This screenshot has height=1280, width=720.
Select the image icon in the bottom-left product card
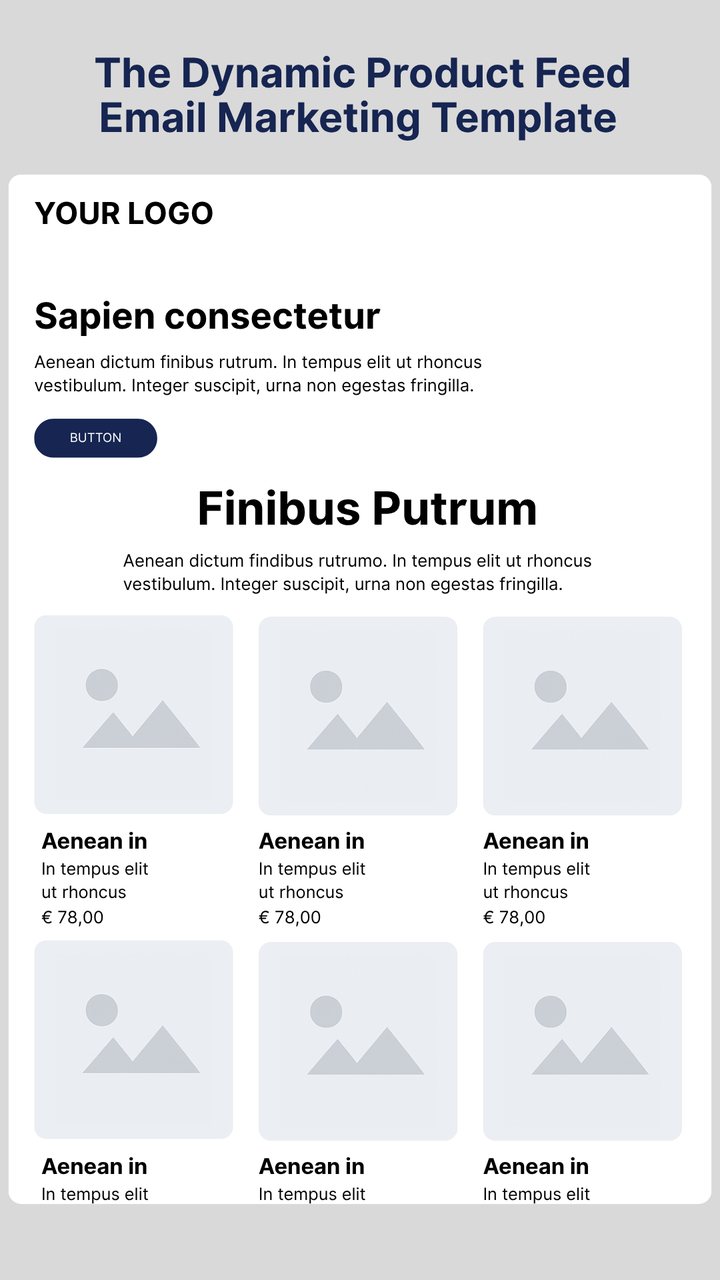coord(133,1040)
